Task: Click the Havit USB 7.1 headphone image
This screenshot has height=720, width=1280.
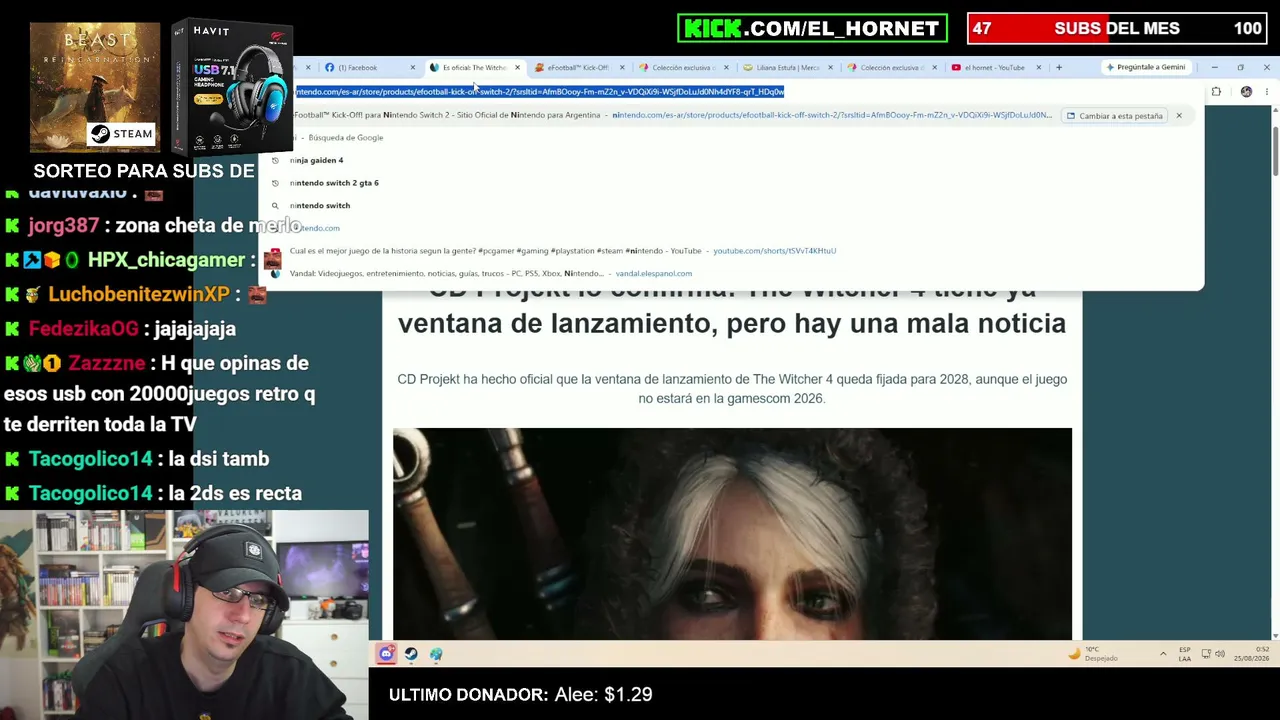Action: 230,88
